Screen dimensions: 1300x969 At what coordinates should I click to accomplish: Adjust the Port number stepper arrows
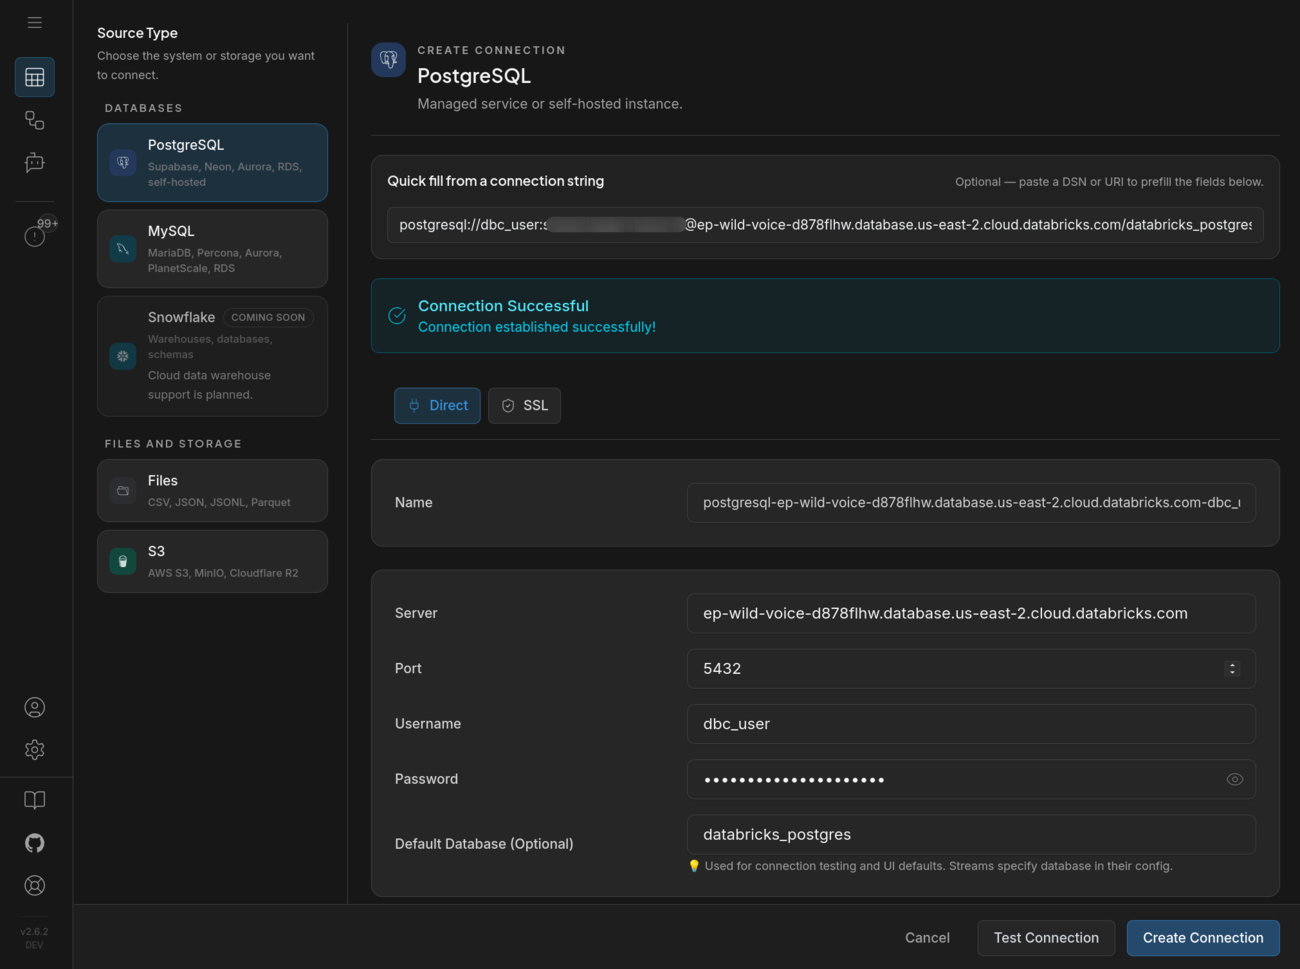tap(1232, 669)
